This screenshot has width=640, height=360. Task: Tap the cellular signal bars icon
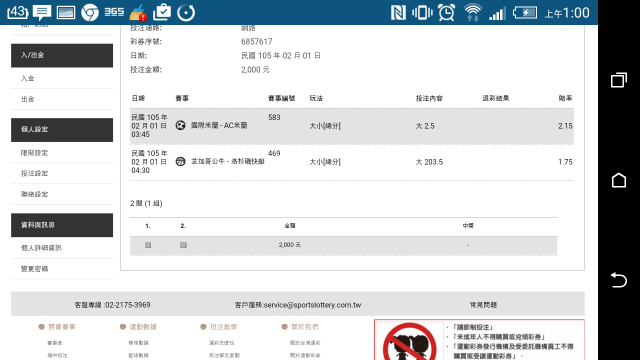coord(498,13)
